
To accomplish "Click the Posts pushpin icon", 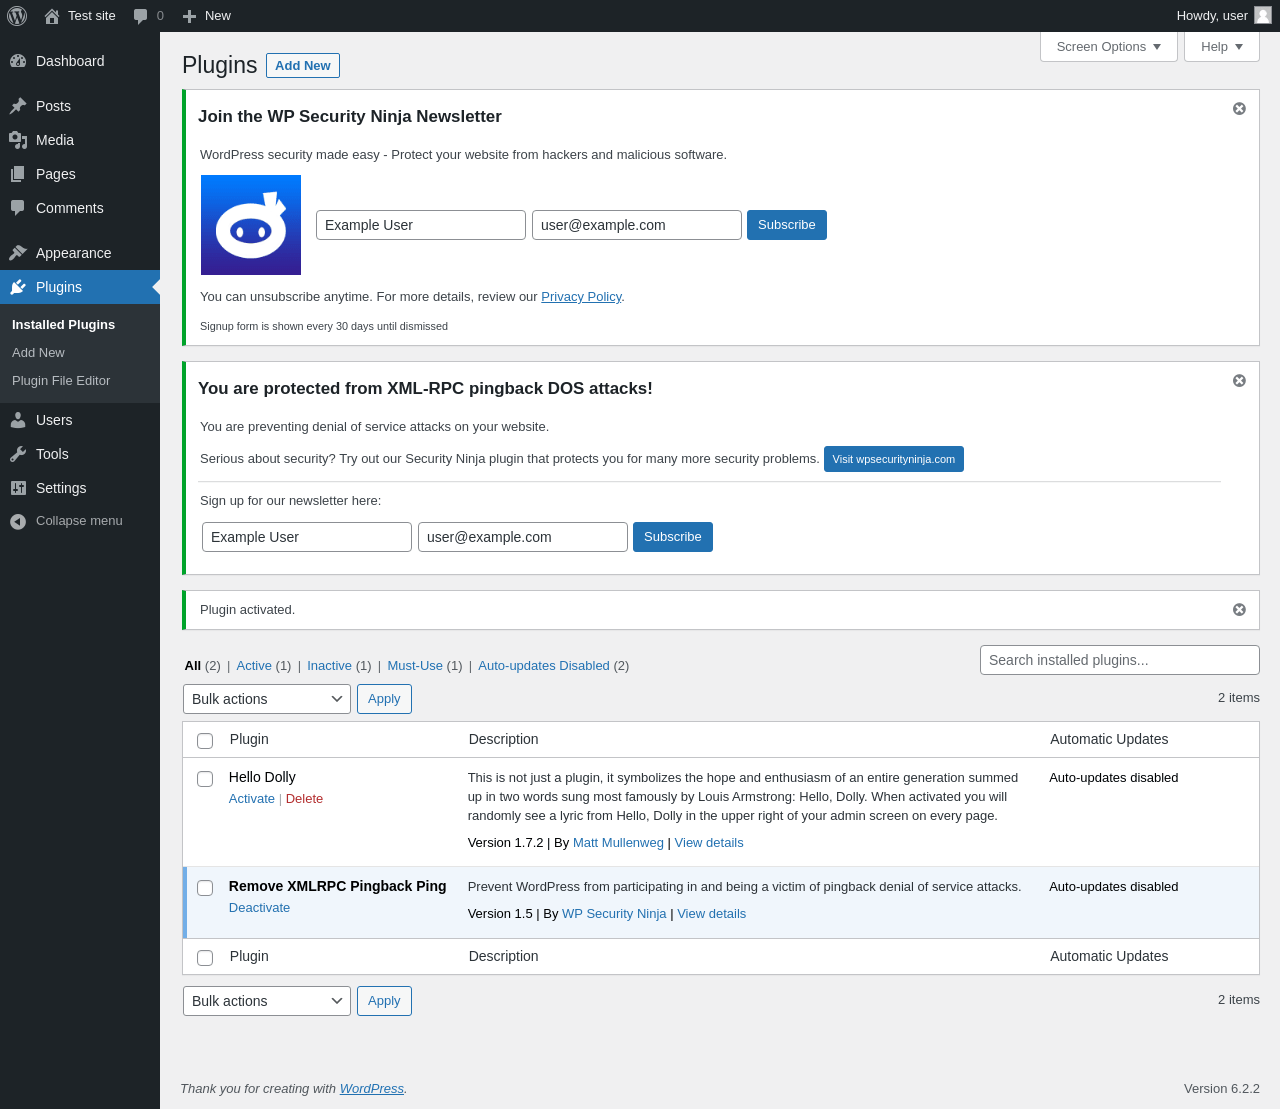I will pyautogui.click(x=18, y=106).
